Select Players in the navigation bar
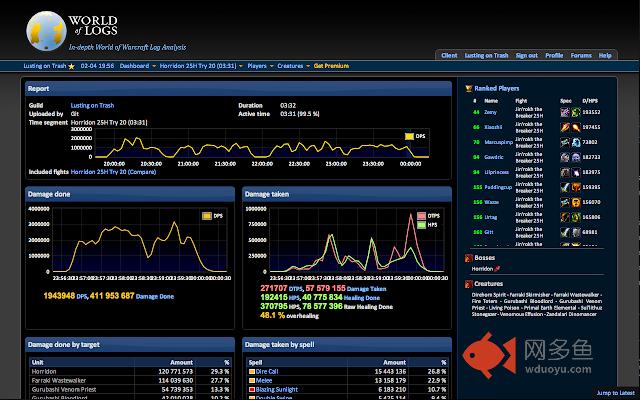Image resolution: width=640 pixels, height=400 pixels. (257, 66)
